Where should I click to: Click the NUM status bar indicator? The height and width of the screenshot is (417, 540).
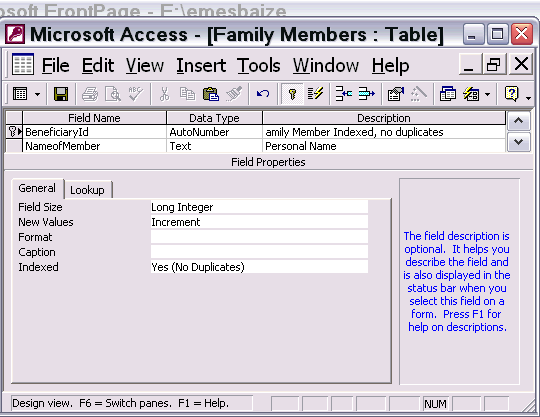(x=436, y=403)
